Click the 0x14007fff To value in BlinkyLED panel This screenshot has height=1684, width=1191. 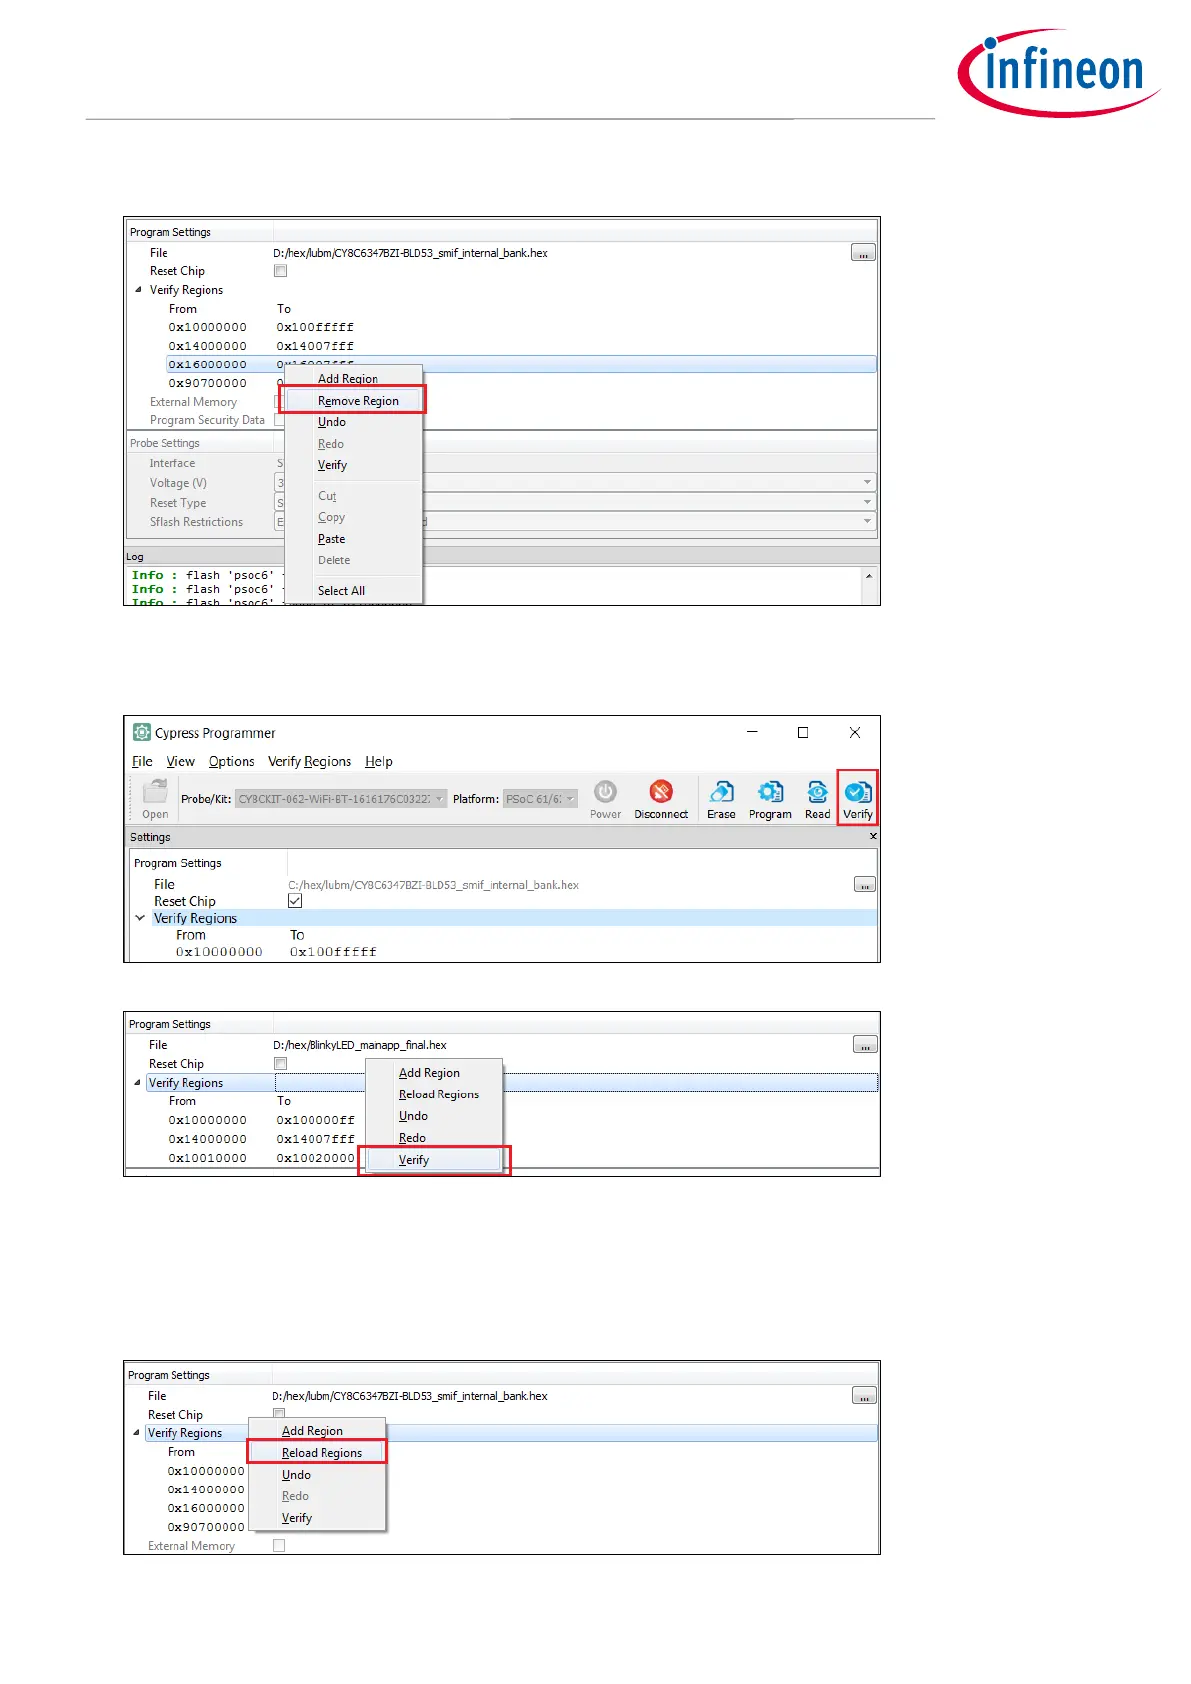(x=316, y=1139)
